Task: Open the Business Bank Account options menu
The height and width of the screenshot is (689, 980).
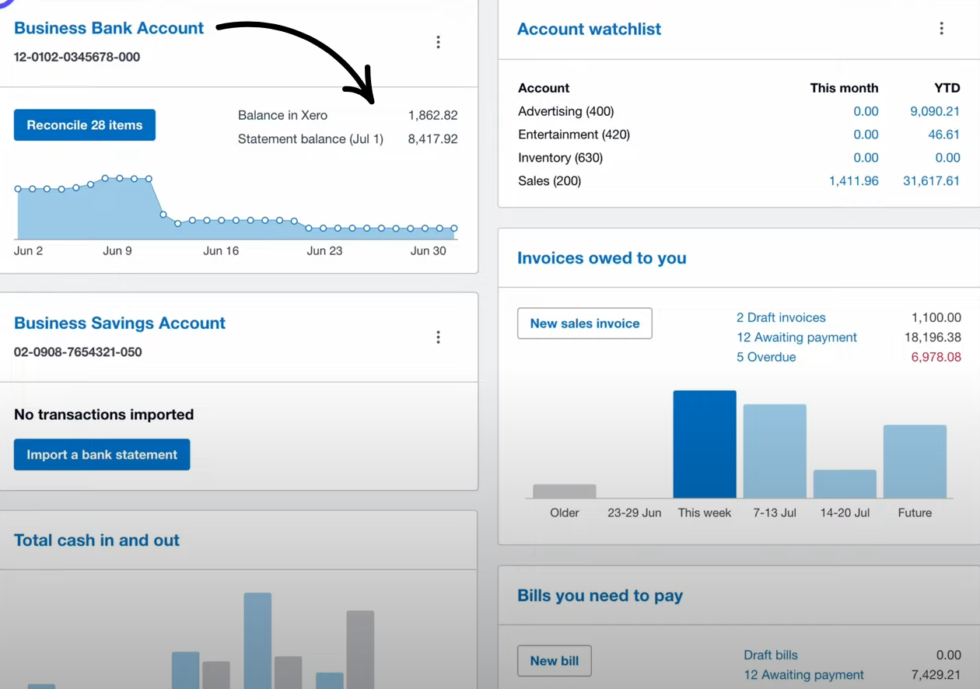Action: (438, 42)
